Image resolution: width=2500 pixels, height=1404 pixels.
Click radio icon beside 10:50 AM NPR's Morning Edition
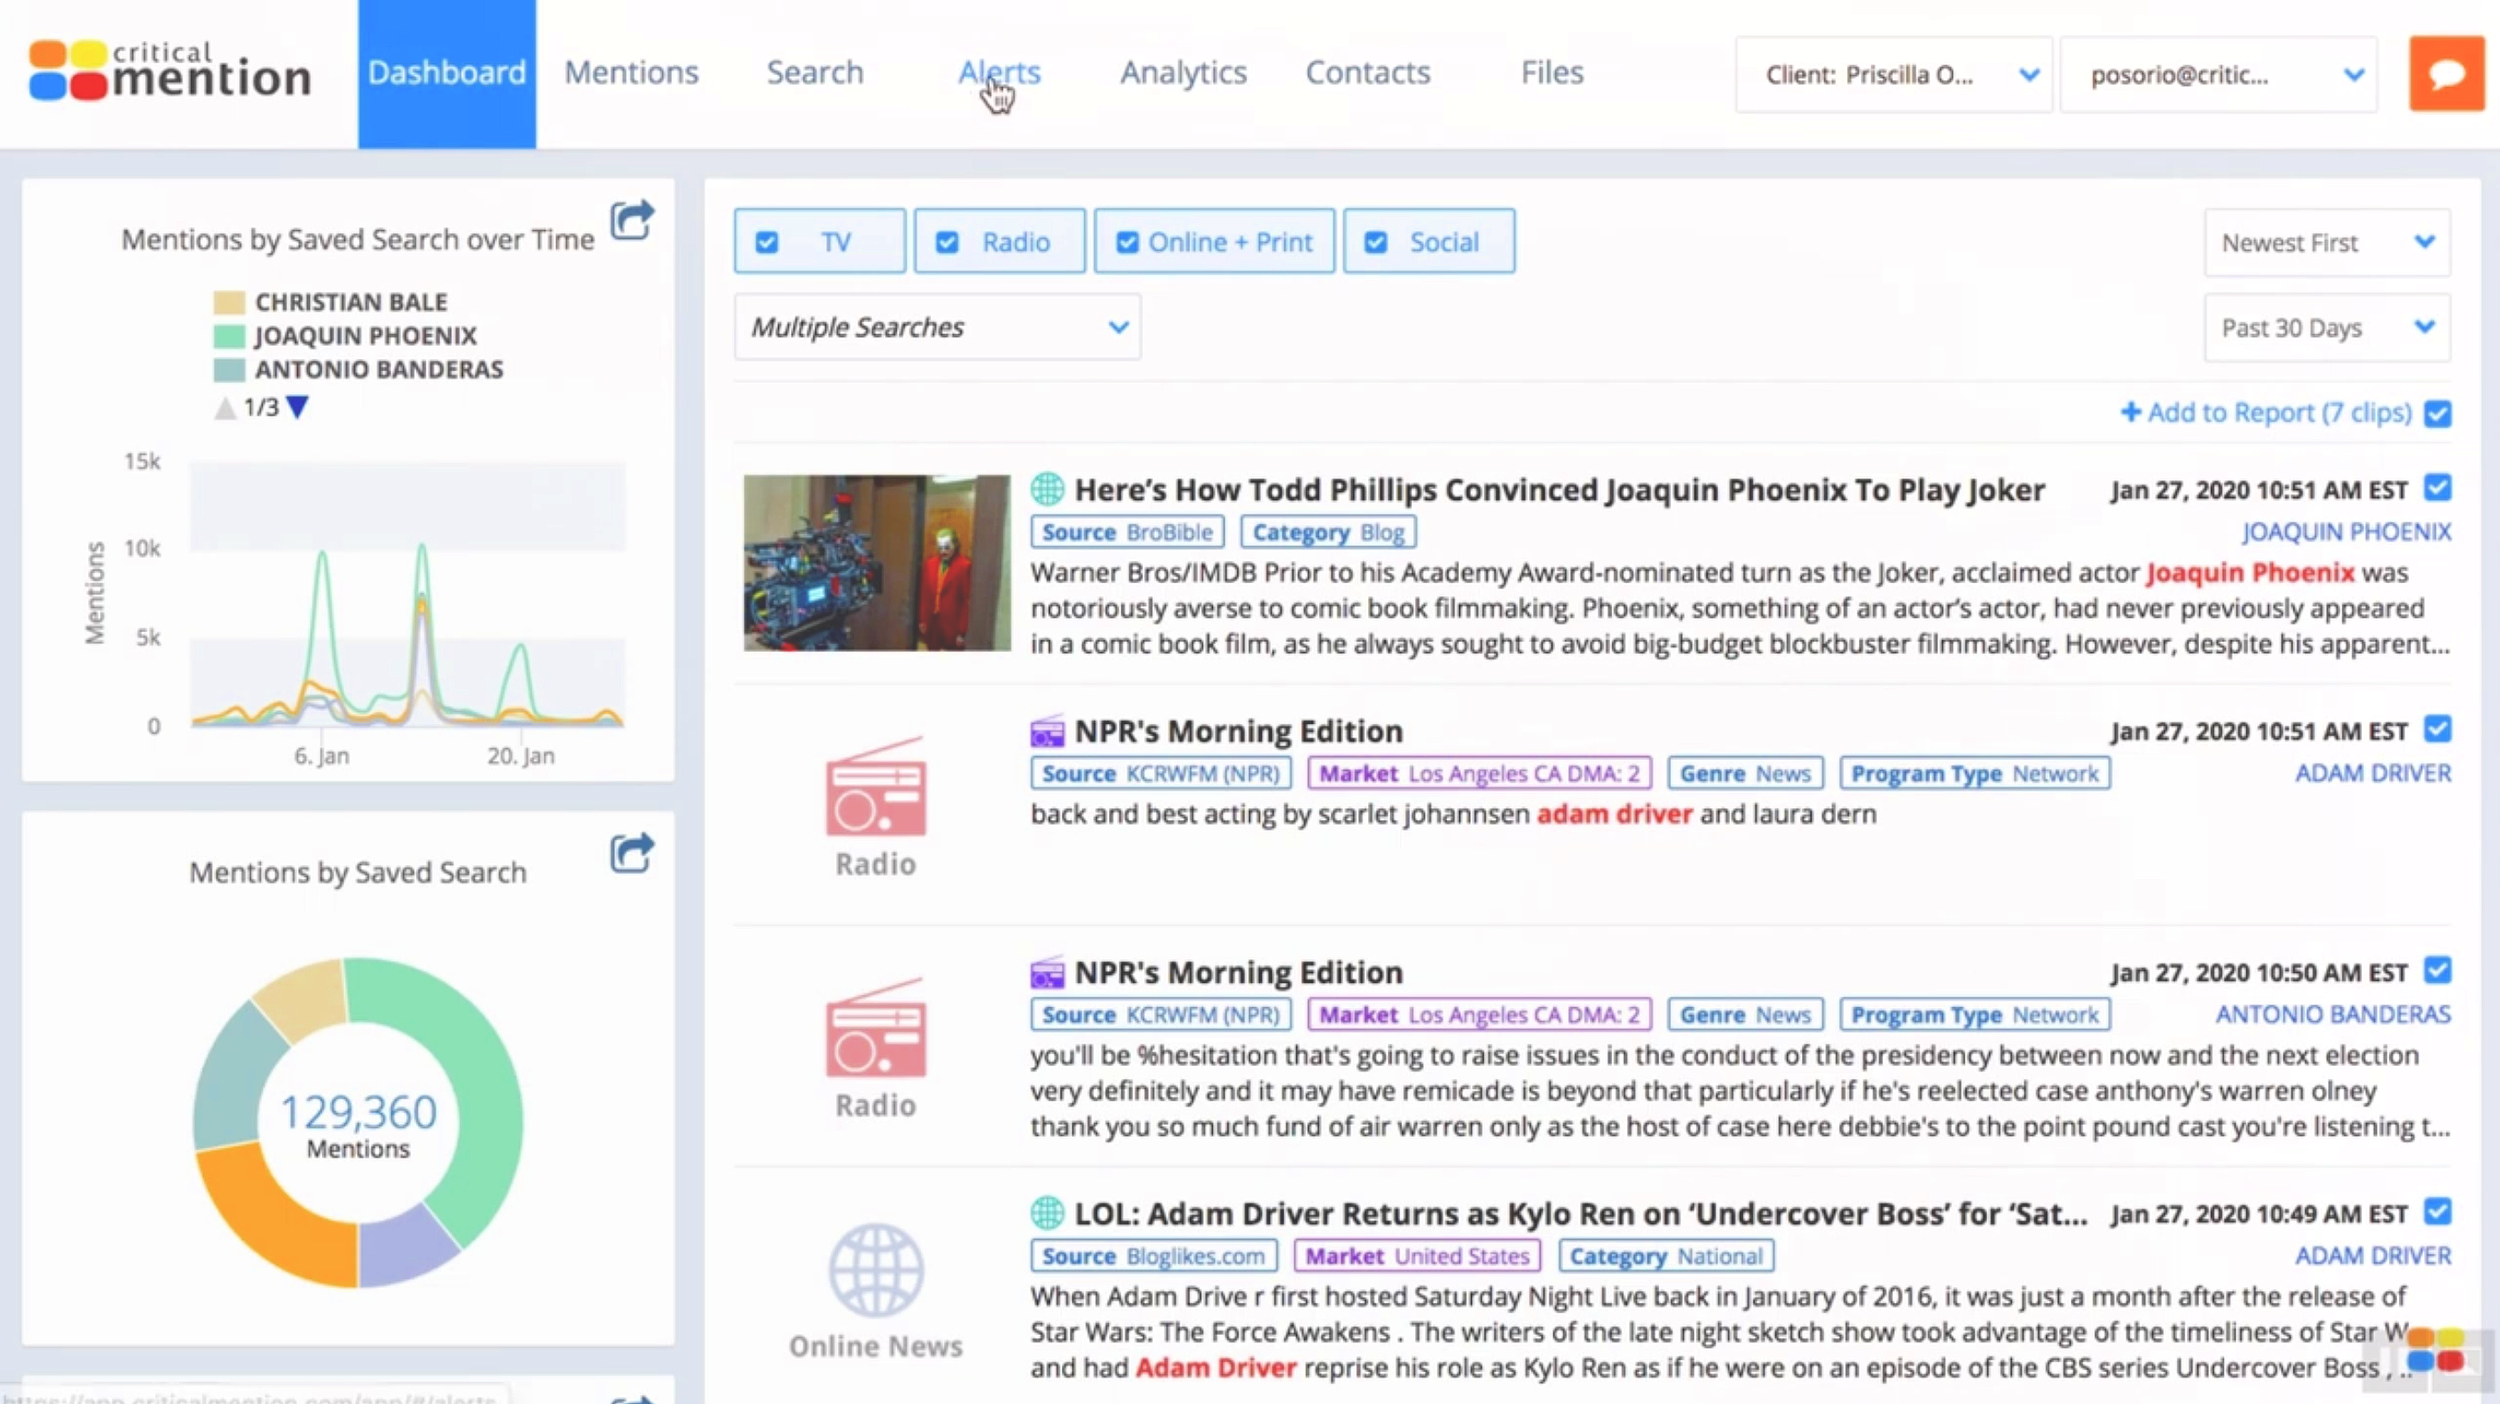1047,972
